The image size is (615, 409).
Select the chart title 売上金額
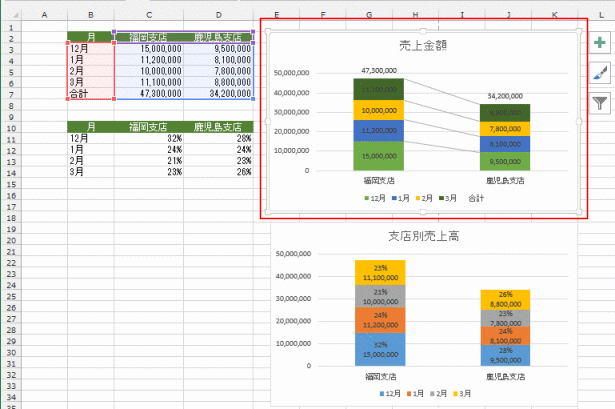pyautogui.click(x=423, y=45)
